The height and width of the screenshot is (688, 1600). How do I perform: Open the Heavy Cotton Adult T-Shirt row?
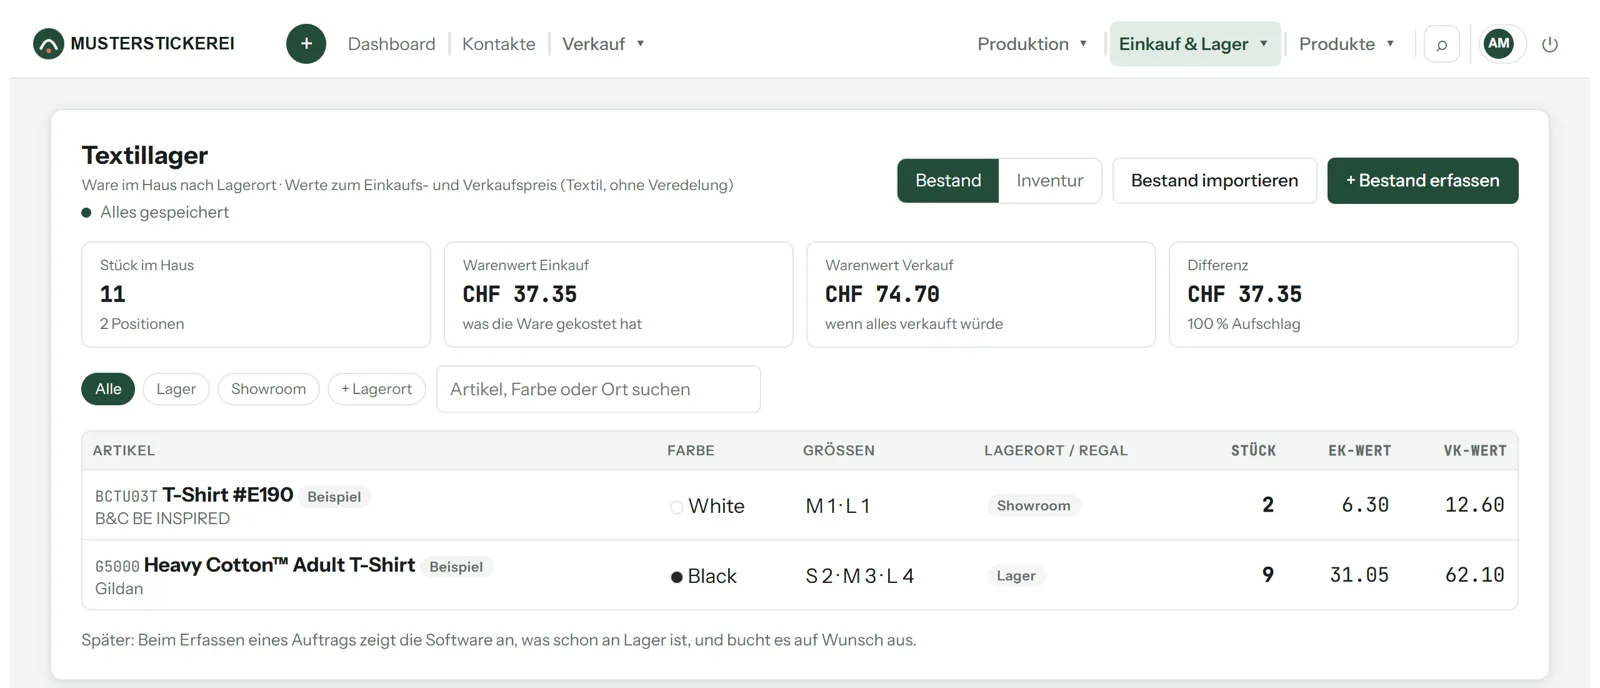point(799,575)
